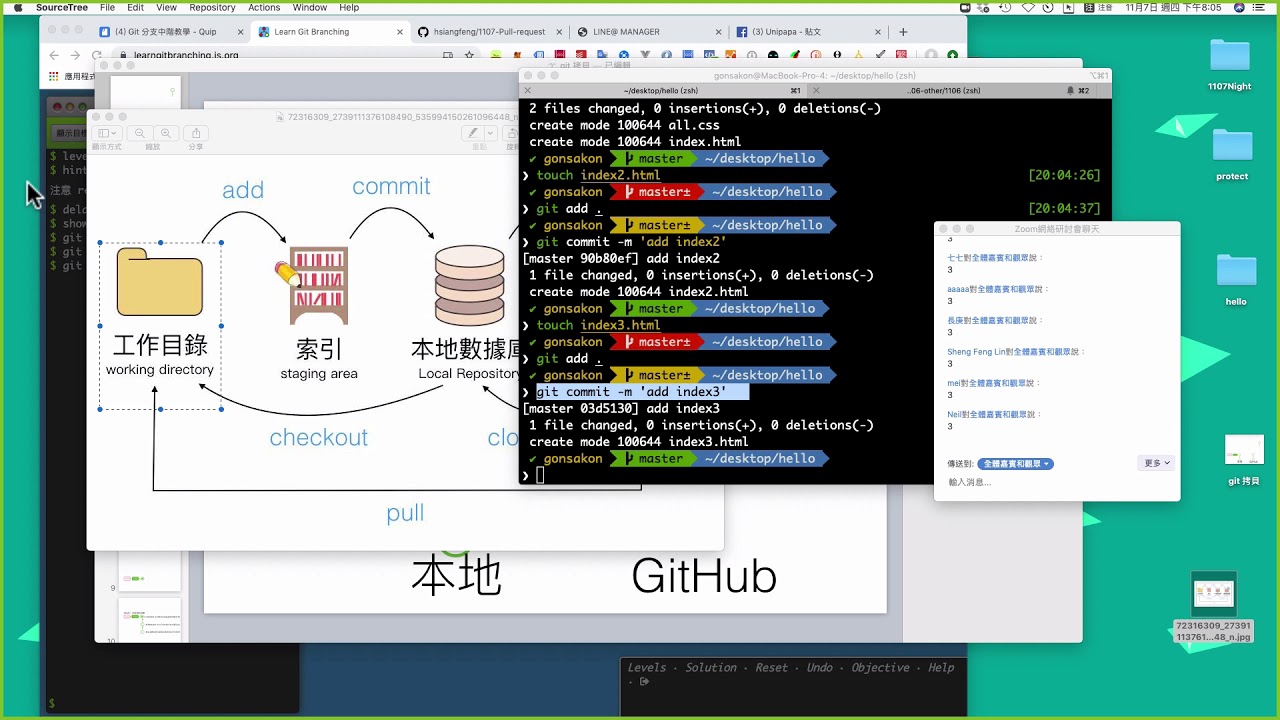Open the Repository menu in menu bar
Screen dimensions: 1280x720
(212, 7)
